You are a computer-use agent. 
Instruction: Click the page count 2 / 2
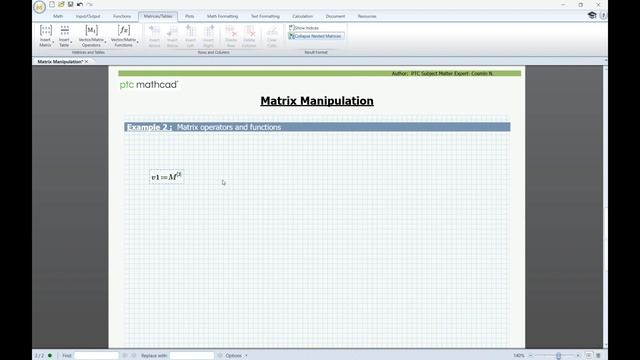(x=40, y=356)
